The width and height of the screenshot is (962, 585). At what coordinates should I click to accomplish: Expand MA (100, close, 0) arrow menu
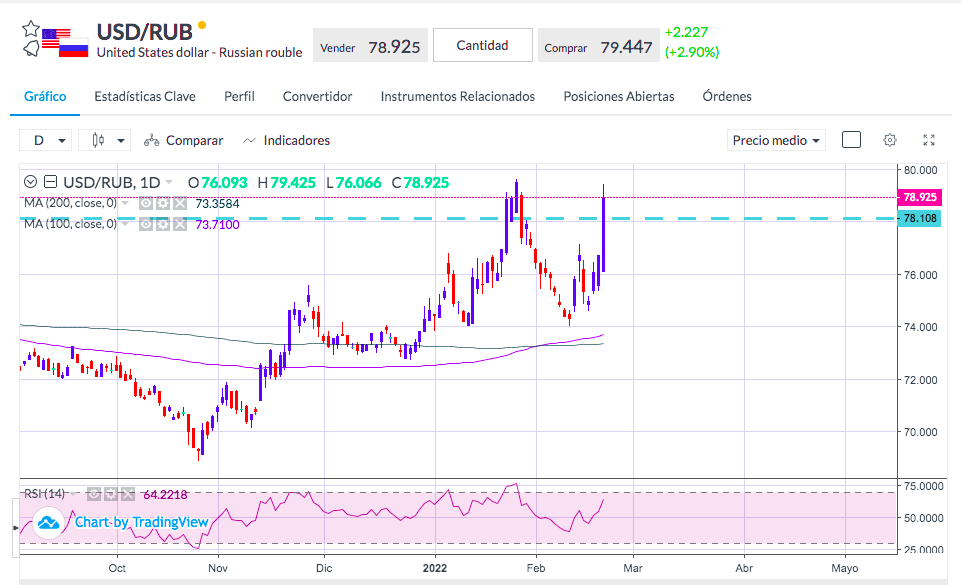(125, 224)
